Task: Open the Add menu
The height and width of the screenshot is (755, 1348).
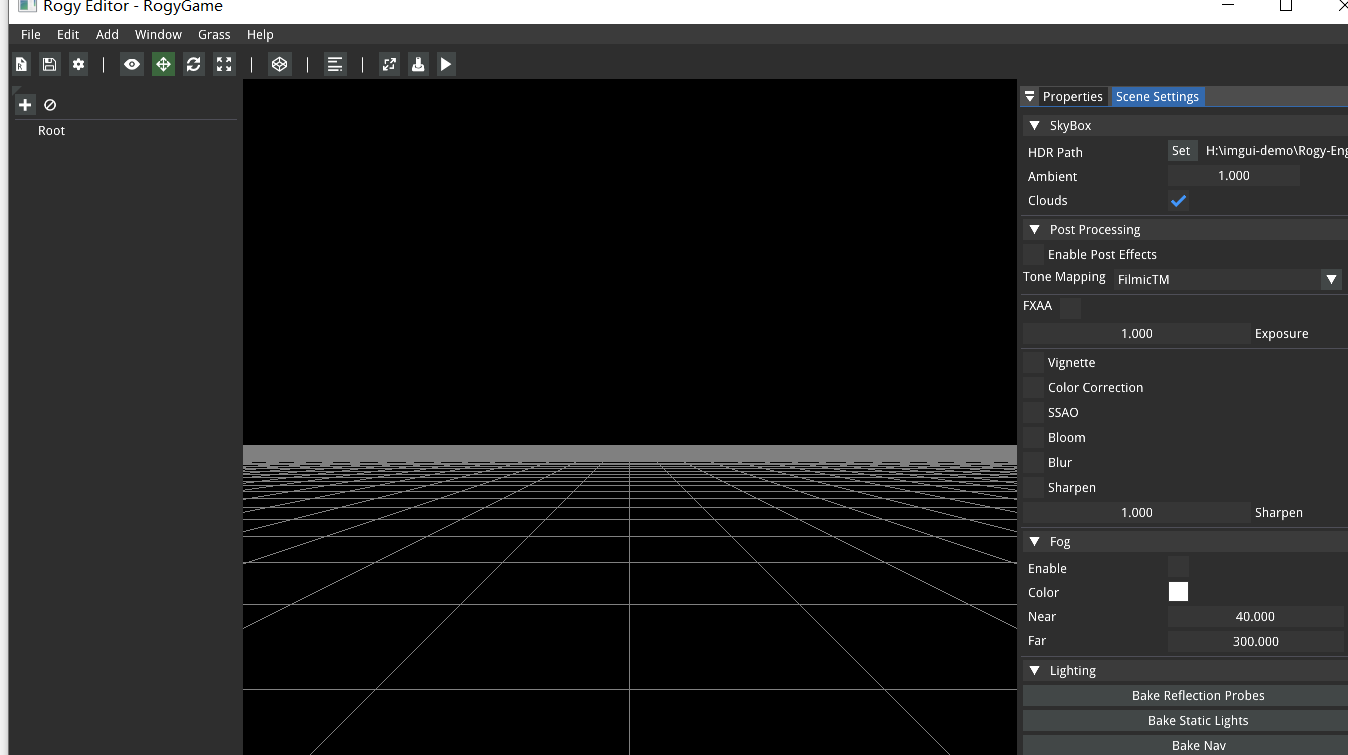Action: [107, 34]
